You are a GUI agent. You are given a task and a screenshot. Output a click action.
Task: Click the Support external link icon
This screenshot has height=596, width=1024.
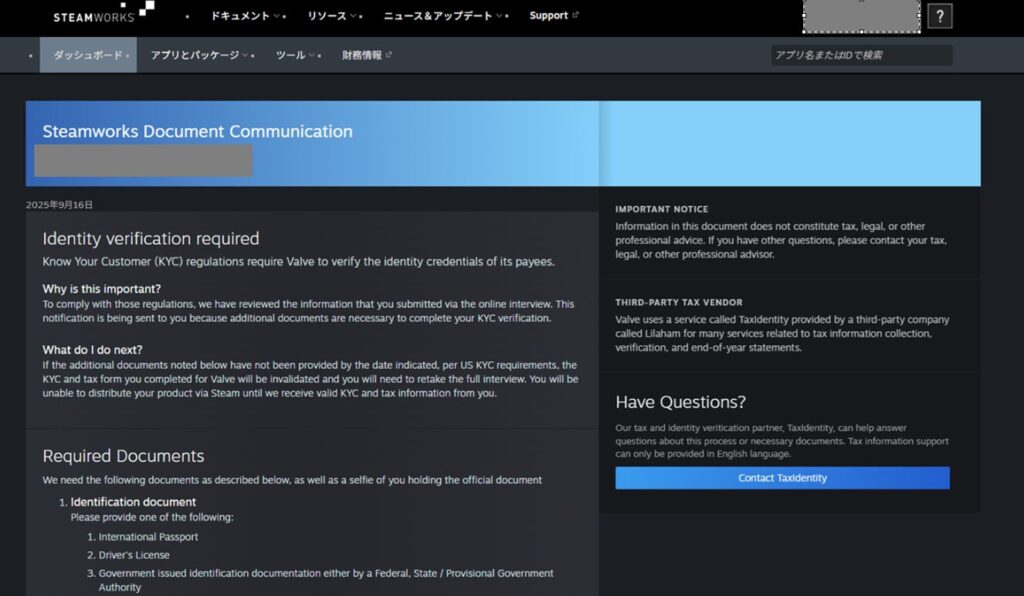[575, 15]
